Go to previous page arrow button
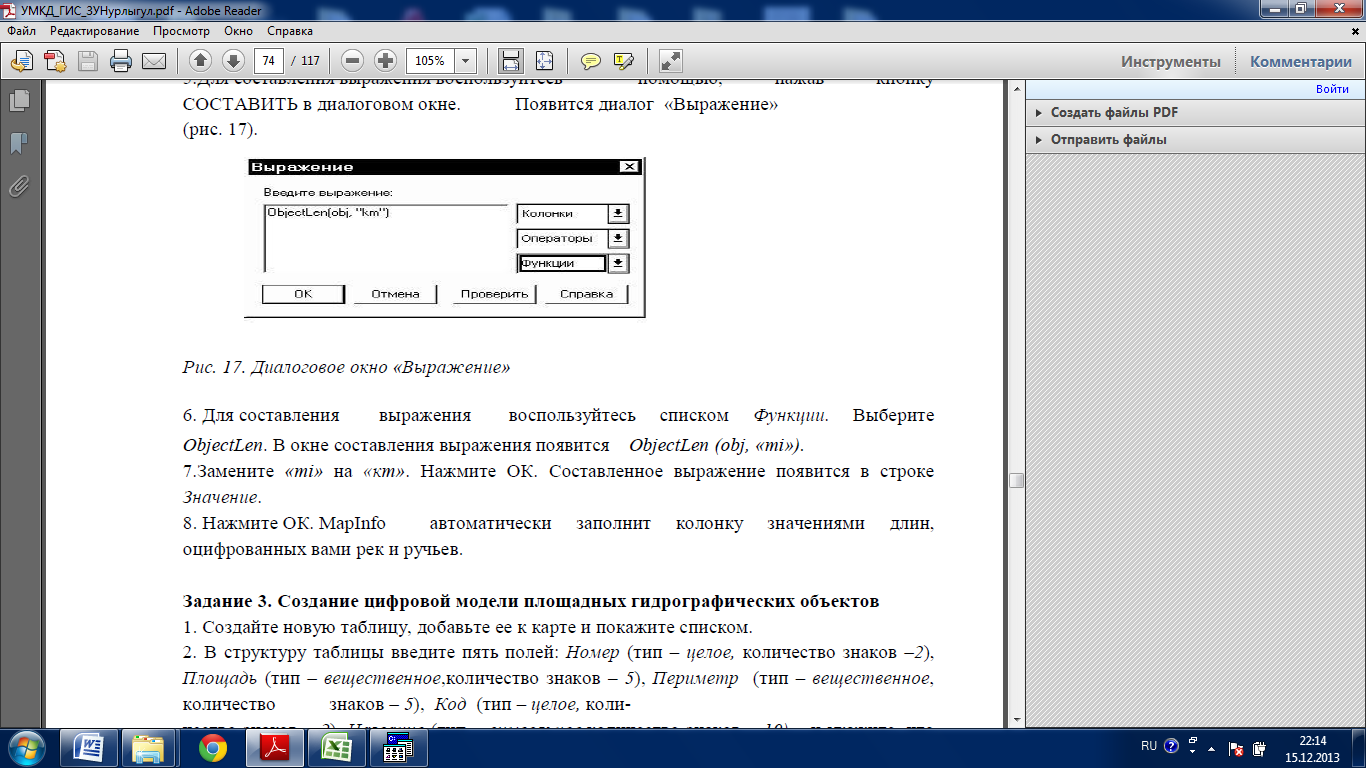The width and height of the screenshot is (1366, 768). (x=200, y=60)
